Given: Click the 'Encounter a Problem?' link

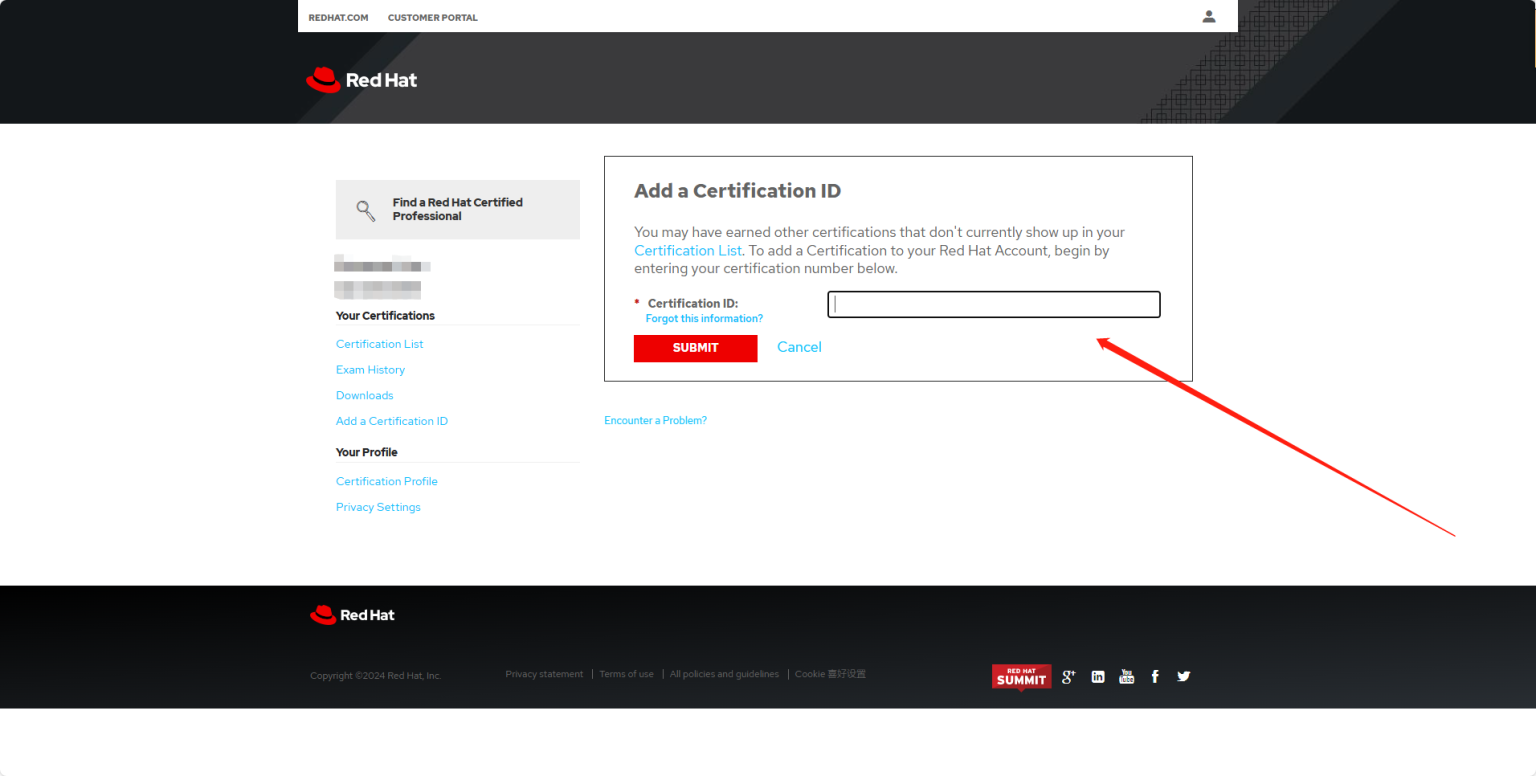Looking at the screenshot, I should [x=655, y=421].
